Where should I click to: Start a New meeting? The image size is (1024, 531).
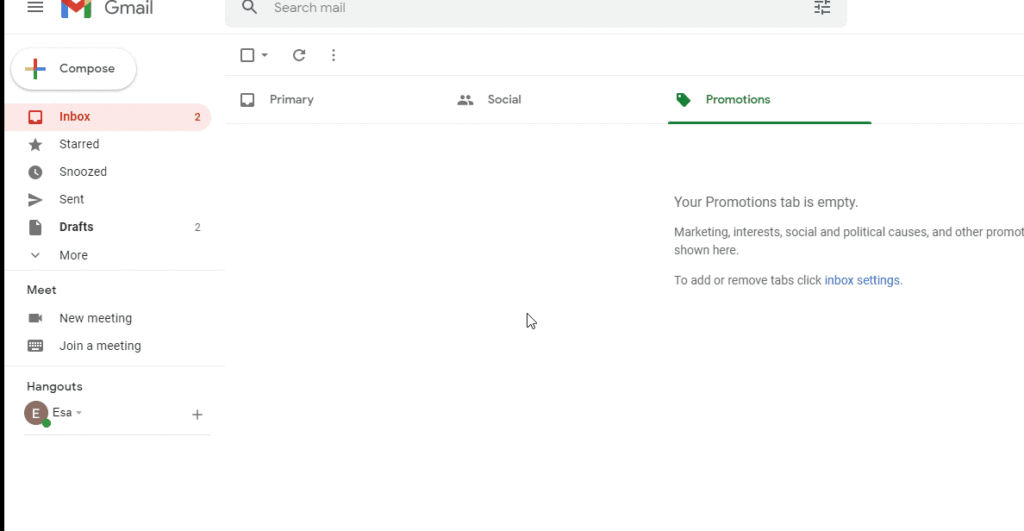tap(95, 318)
